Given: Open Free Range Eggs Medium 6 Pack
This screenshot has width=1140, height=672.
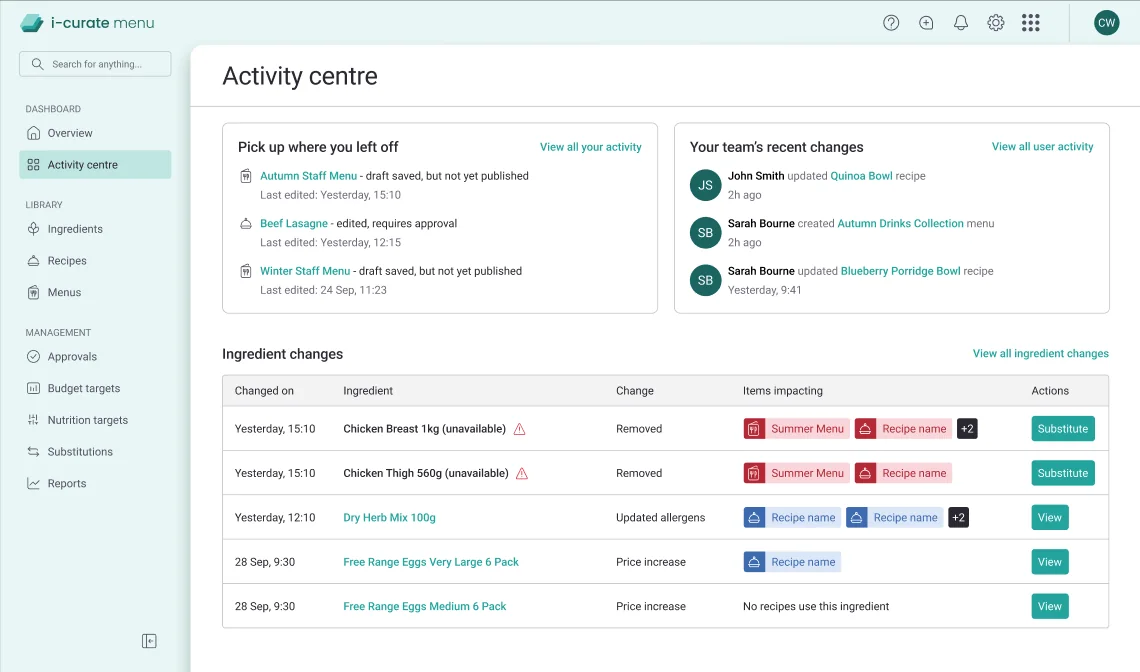Looking at the screenshot, I should [425, 607].
